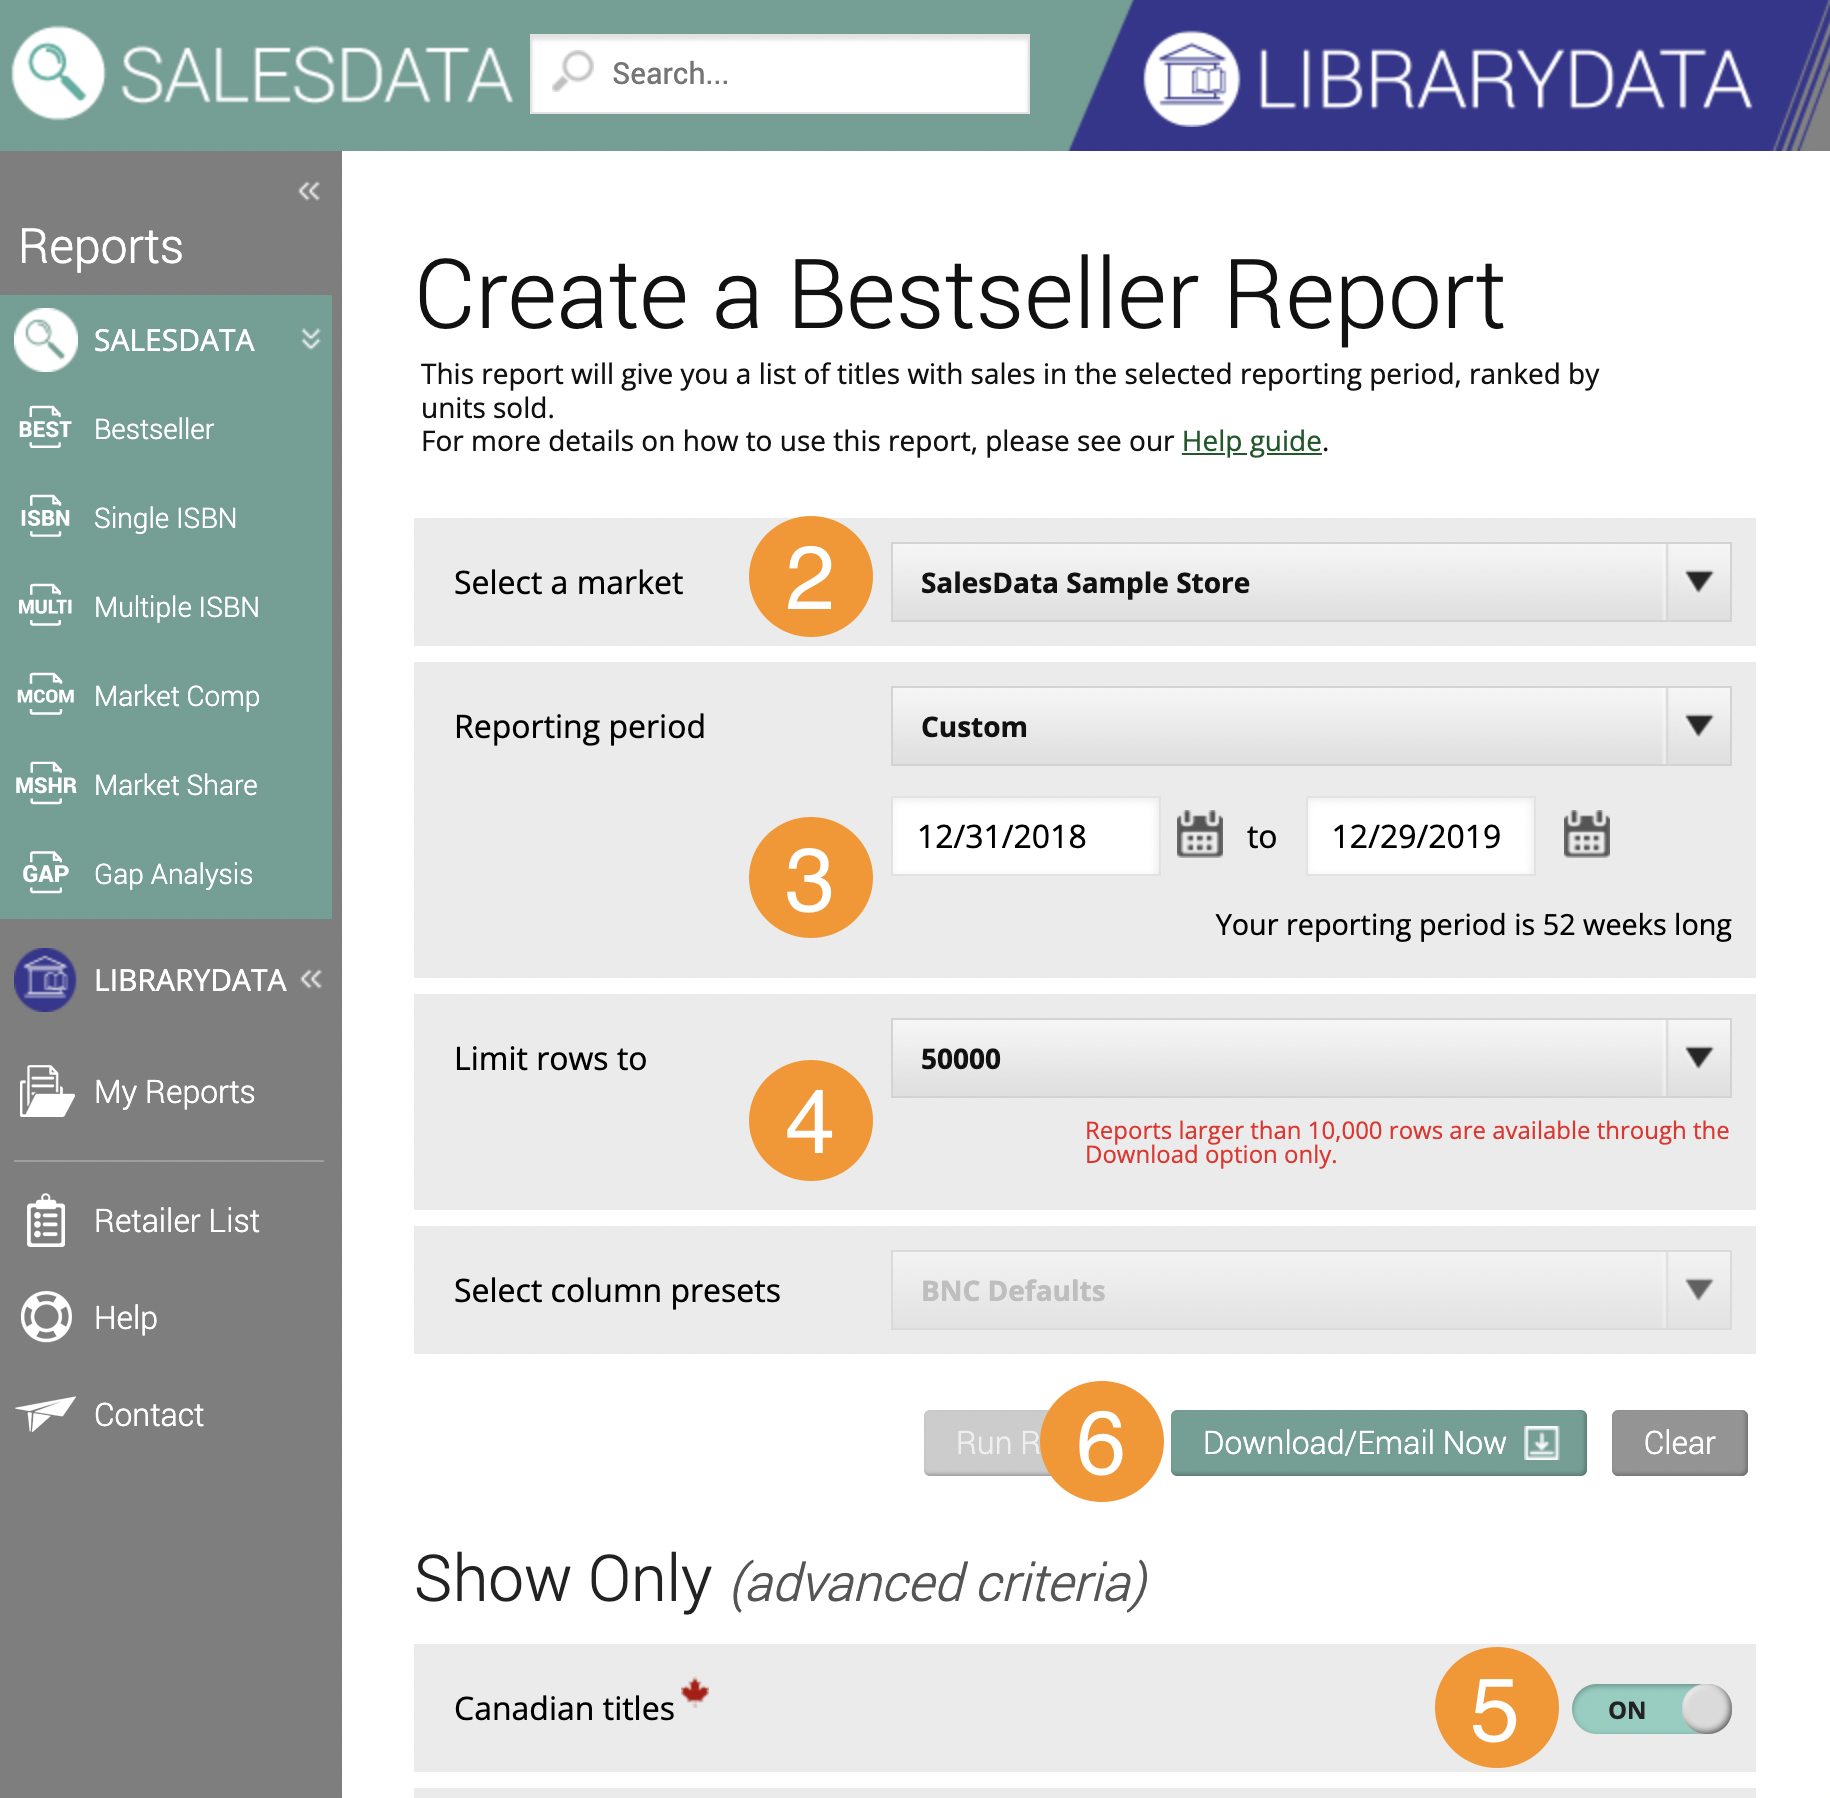Click the end date field 12/29/2019

[x=1420, y=836]
